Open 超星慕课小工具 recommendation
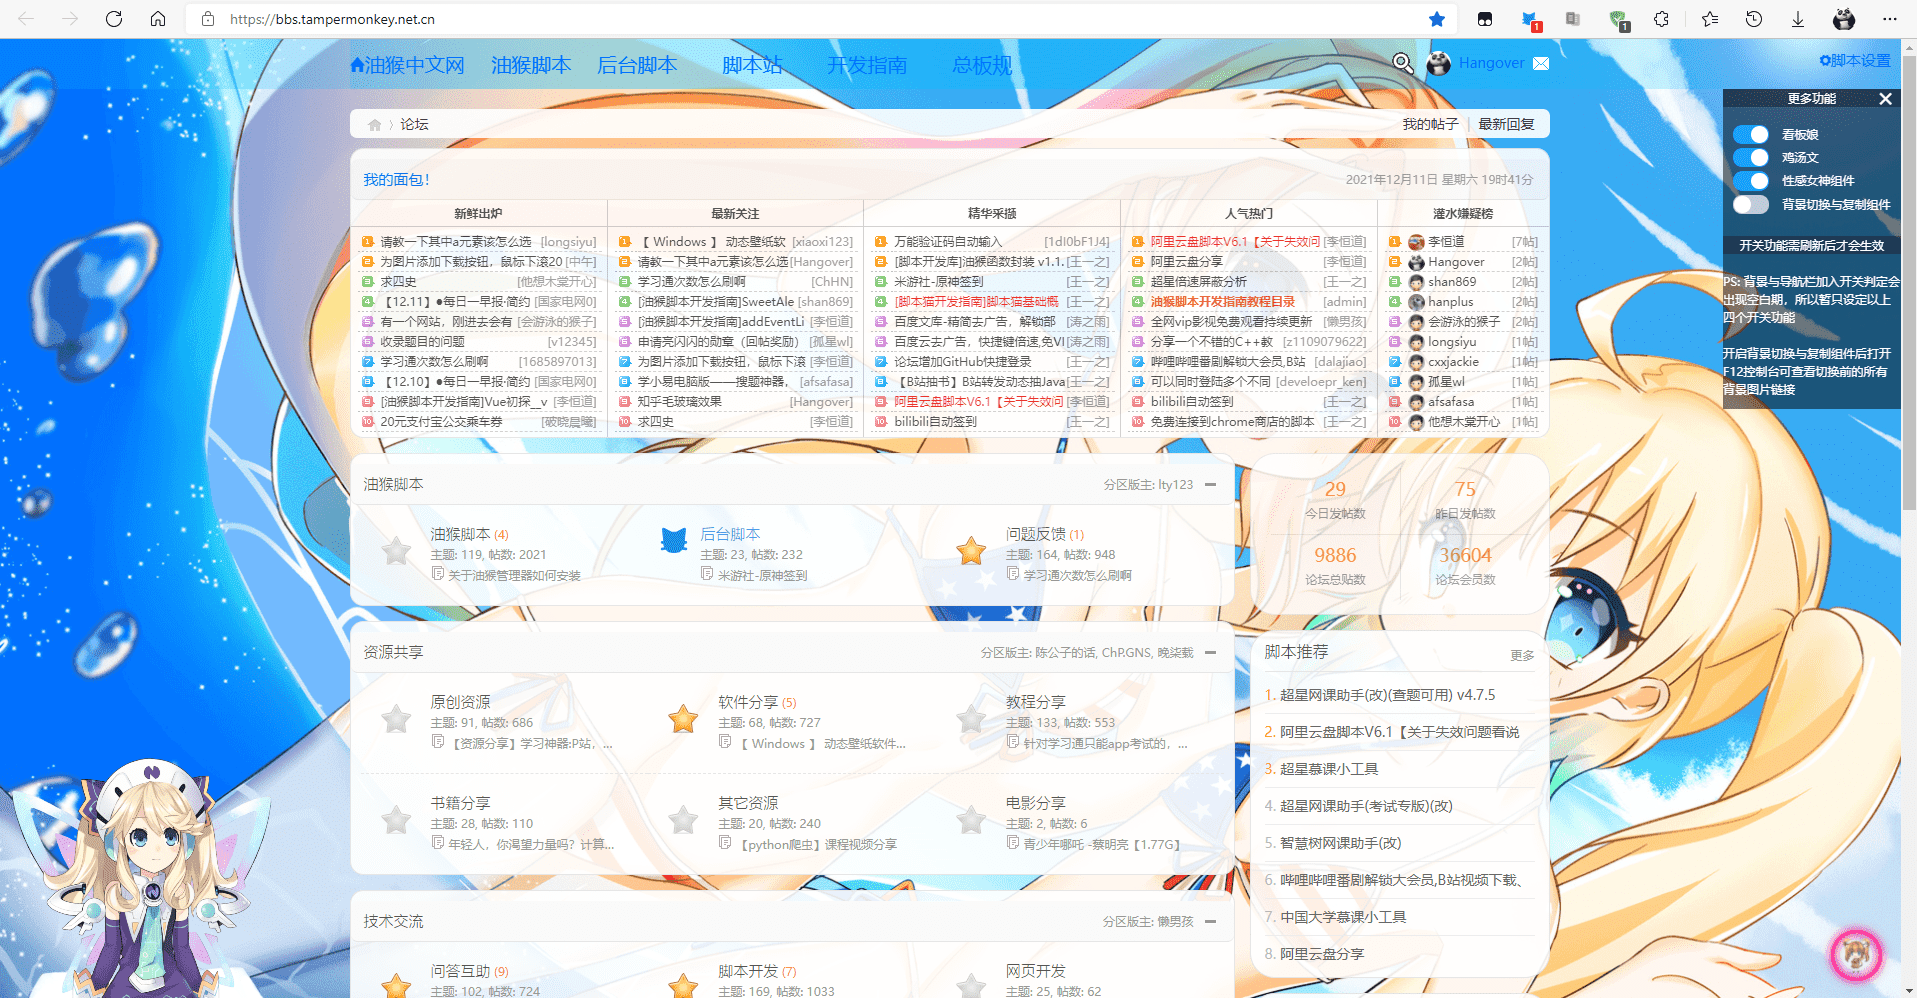Image resolution: width=1917 pixels, height=998 pixels. click(x=1329, y=768)
